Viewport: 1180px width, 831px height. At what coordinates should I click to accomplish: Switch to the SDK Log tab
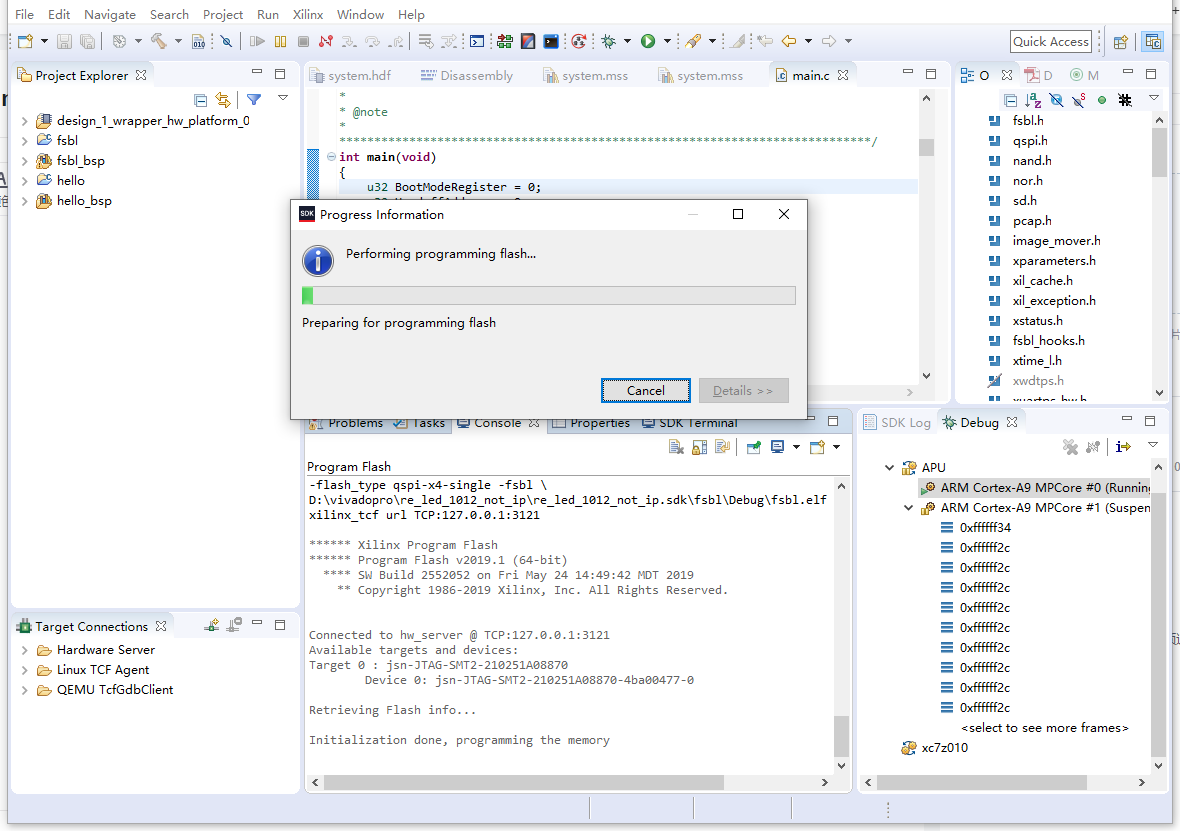[897, 422]
